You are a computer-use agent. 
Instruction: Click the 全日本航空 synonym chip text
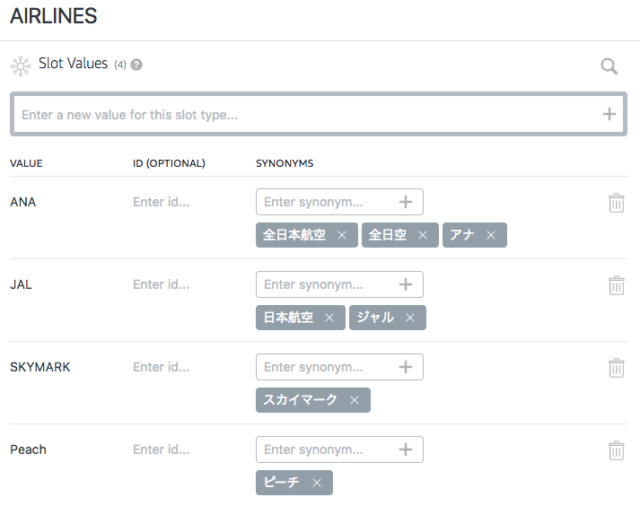tap(294, 235)
